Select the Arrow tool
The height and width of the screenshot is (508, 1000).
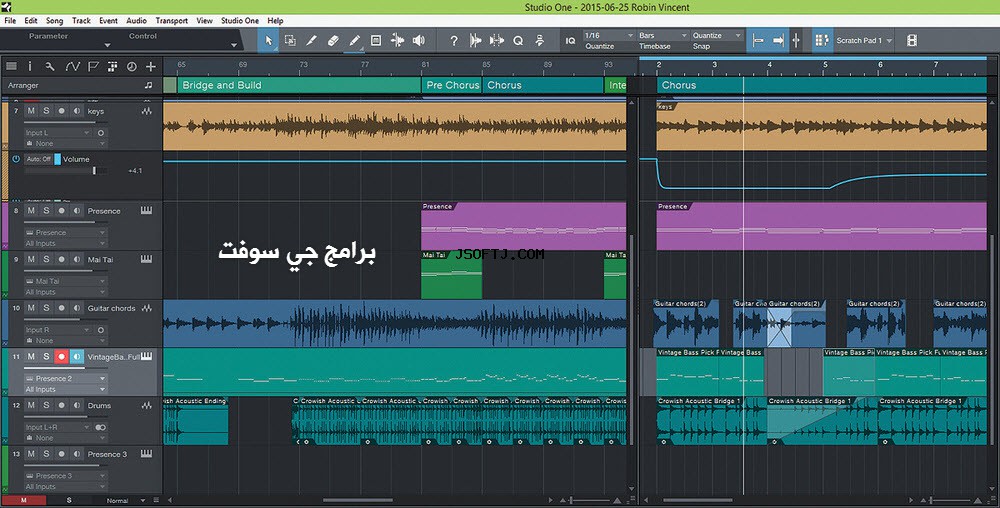point(268,40)
